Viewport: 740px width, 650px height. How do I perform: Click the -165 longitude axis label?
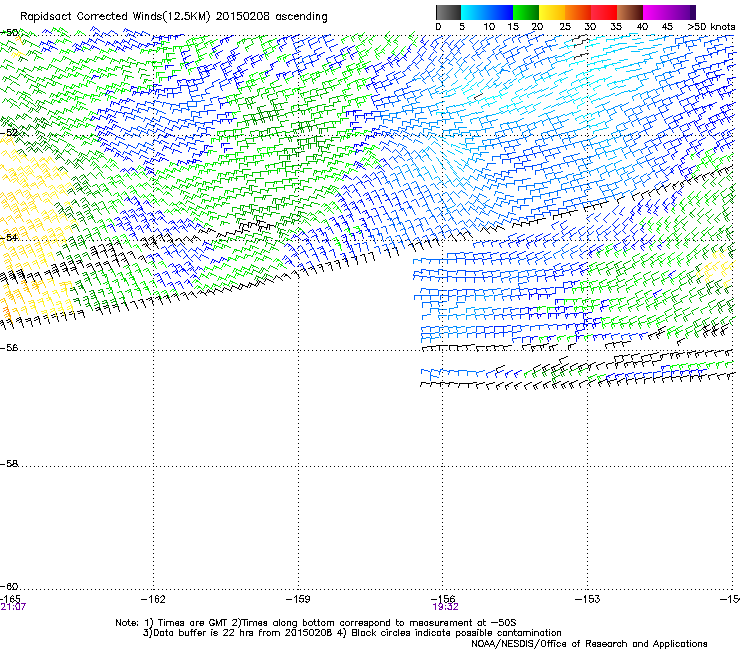[x=10, y=599]
